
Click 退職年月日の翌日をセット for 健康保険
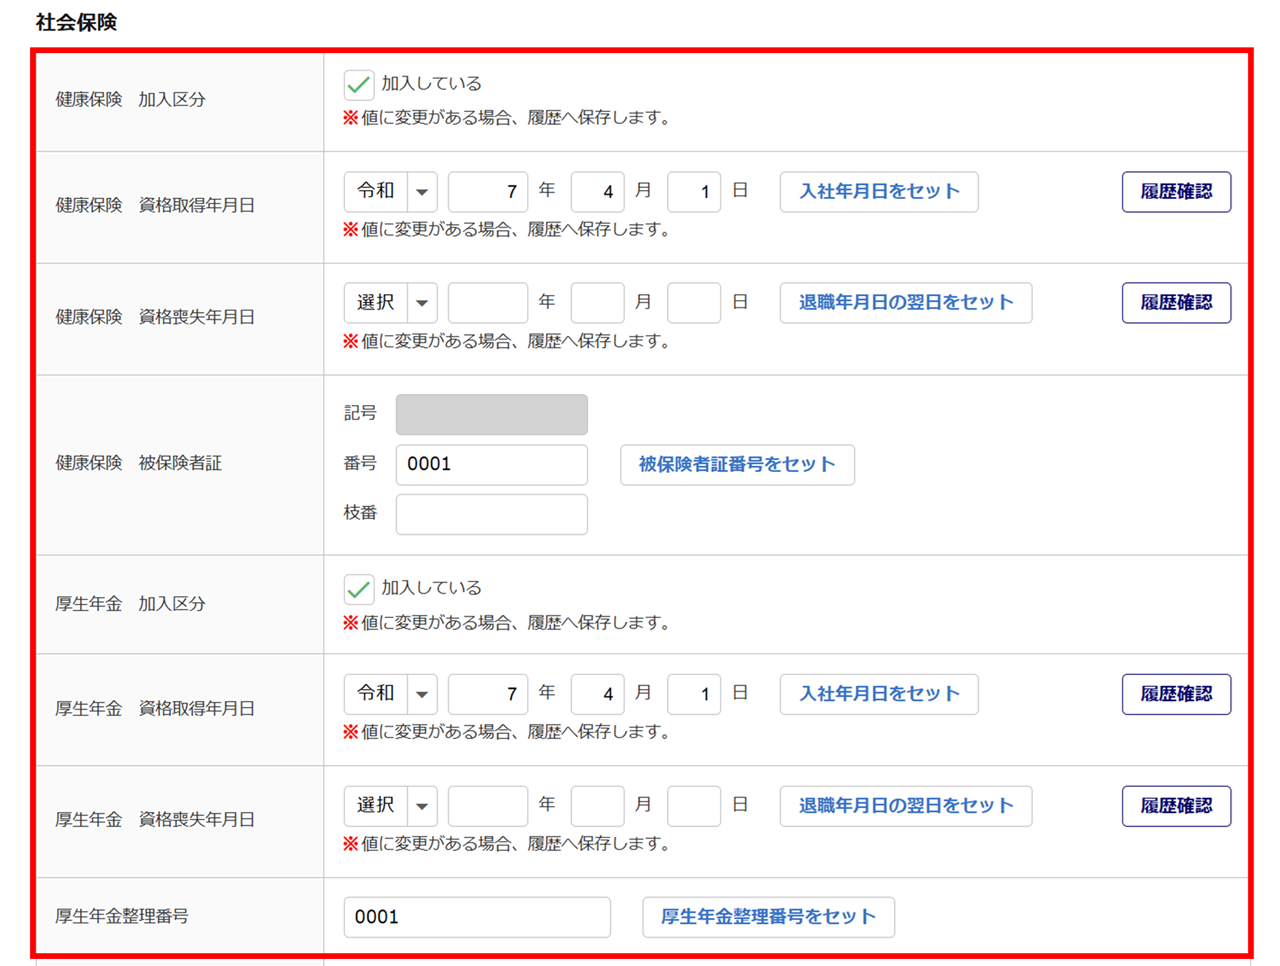pos(905,303)
